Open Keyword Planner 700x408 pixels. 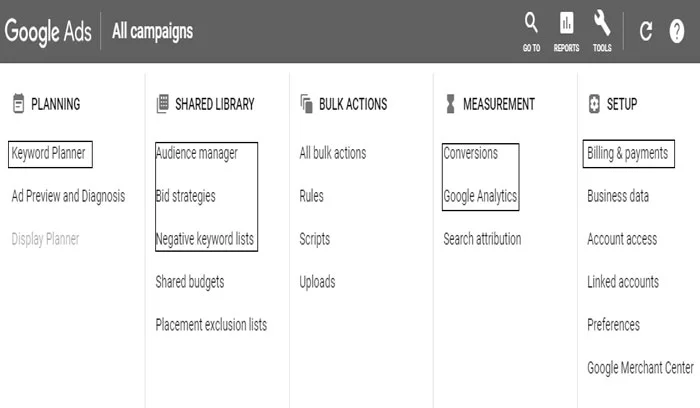pos(49,154)
